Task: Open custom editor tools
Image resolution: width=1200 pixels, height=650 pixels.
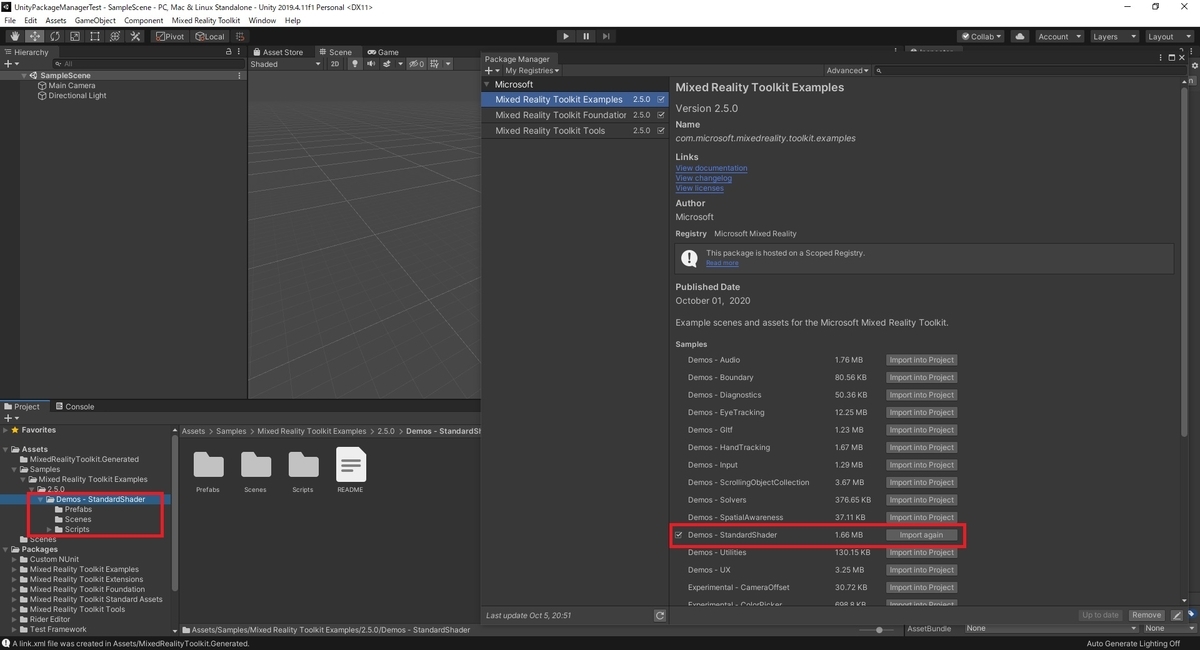Action: click(x=134, y=37)
